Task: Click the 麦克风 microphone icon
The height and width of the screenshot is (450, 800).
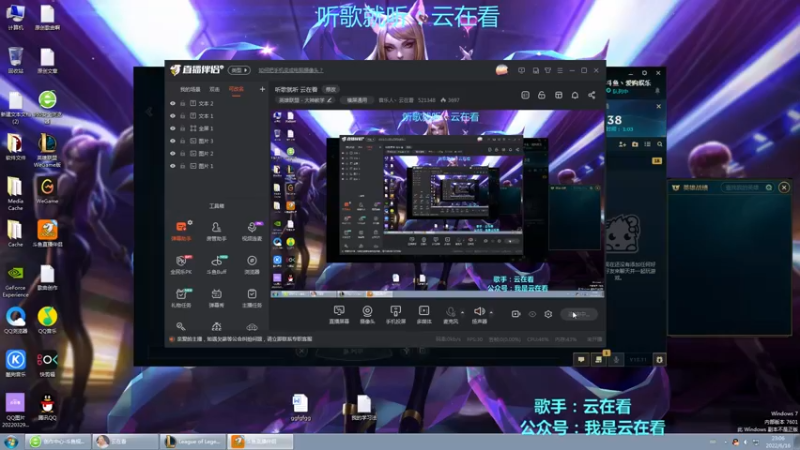Action: click(x=451, y=314)
